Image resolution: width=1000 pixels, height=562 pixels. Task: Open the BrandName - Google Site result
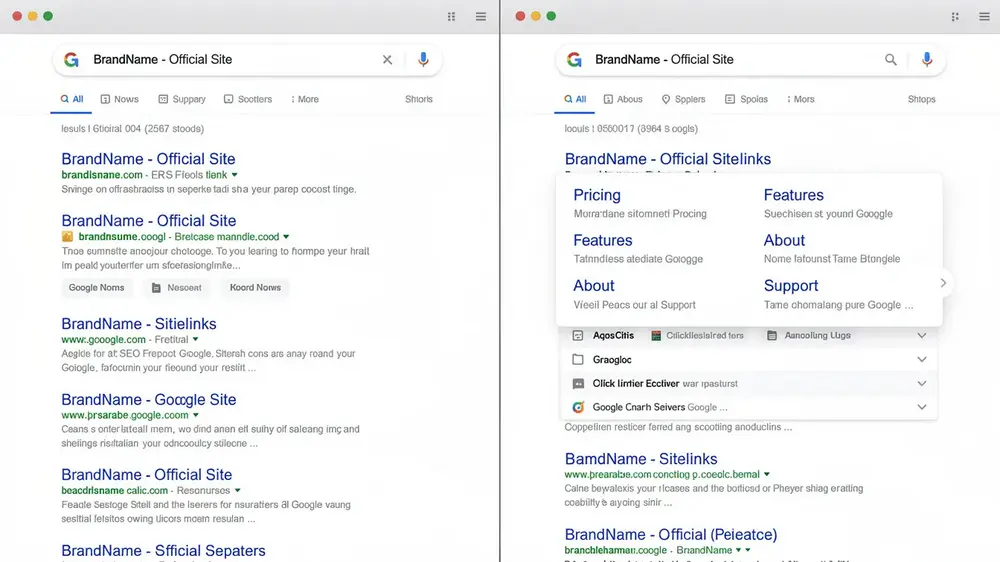(x=149, y=400)
